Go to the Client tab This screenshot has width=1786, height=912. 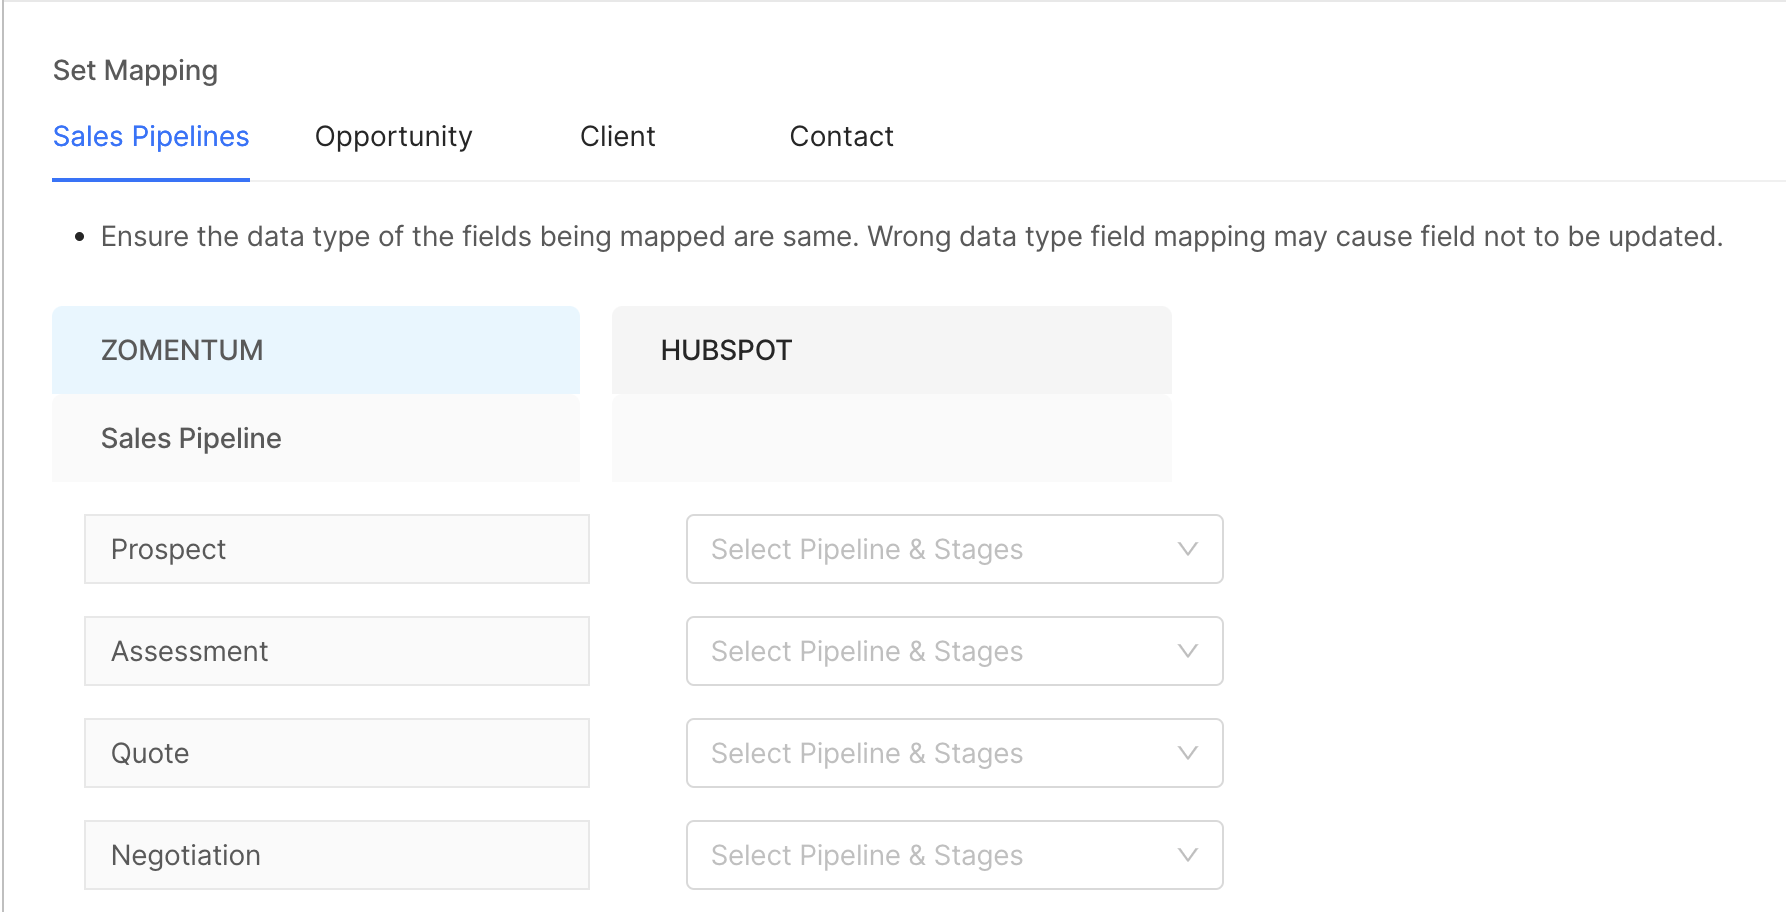point(617,137)
